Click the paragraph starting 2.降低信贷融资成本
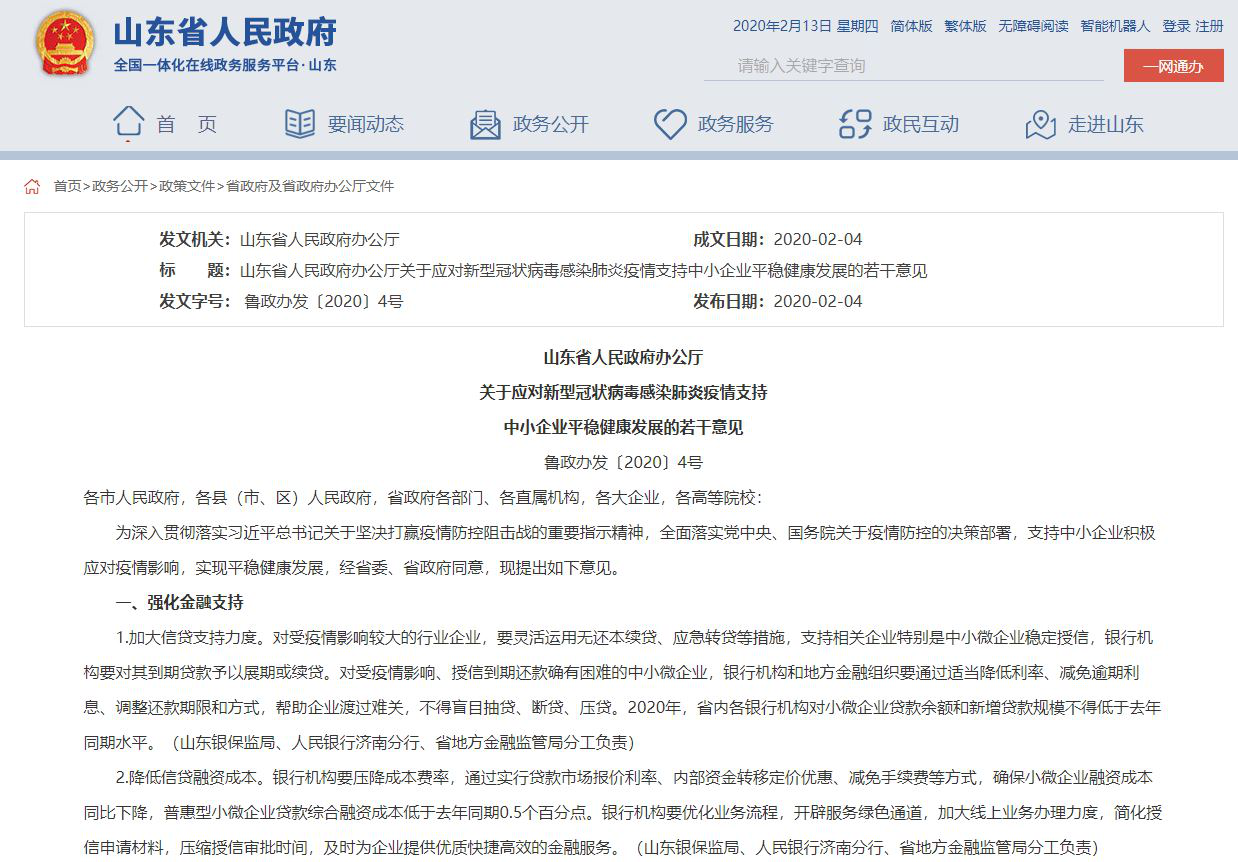 623,812
